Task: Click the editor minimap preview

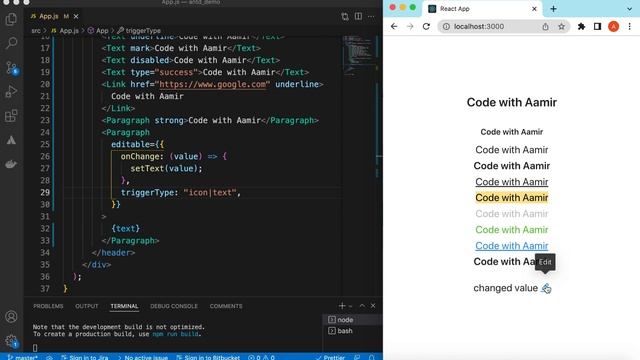Action: tap(358, 55)
